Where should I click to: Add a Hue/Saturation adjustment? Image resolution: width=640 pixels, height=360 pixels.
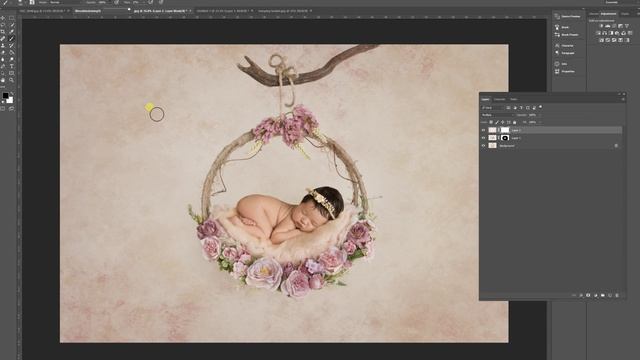pyautogui.click(x=598, y=33)
